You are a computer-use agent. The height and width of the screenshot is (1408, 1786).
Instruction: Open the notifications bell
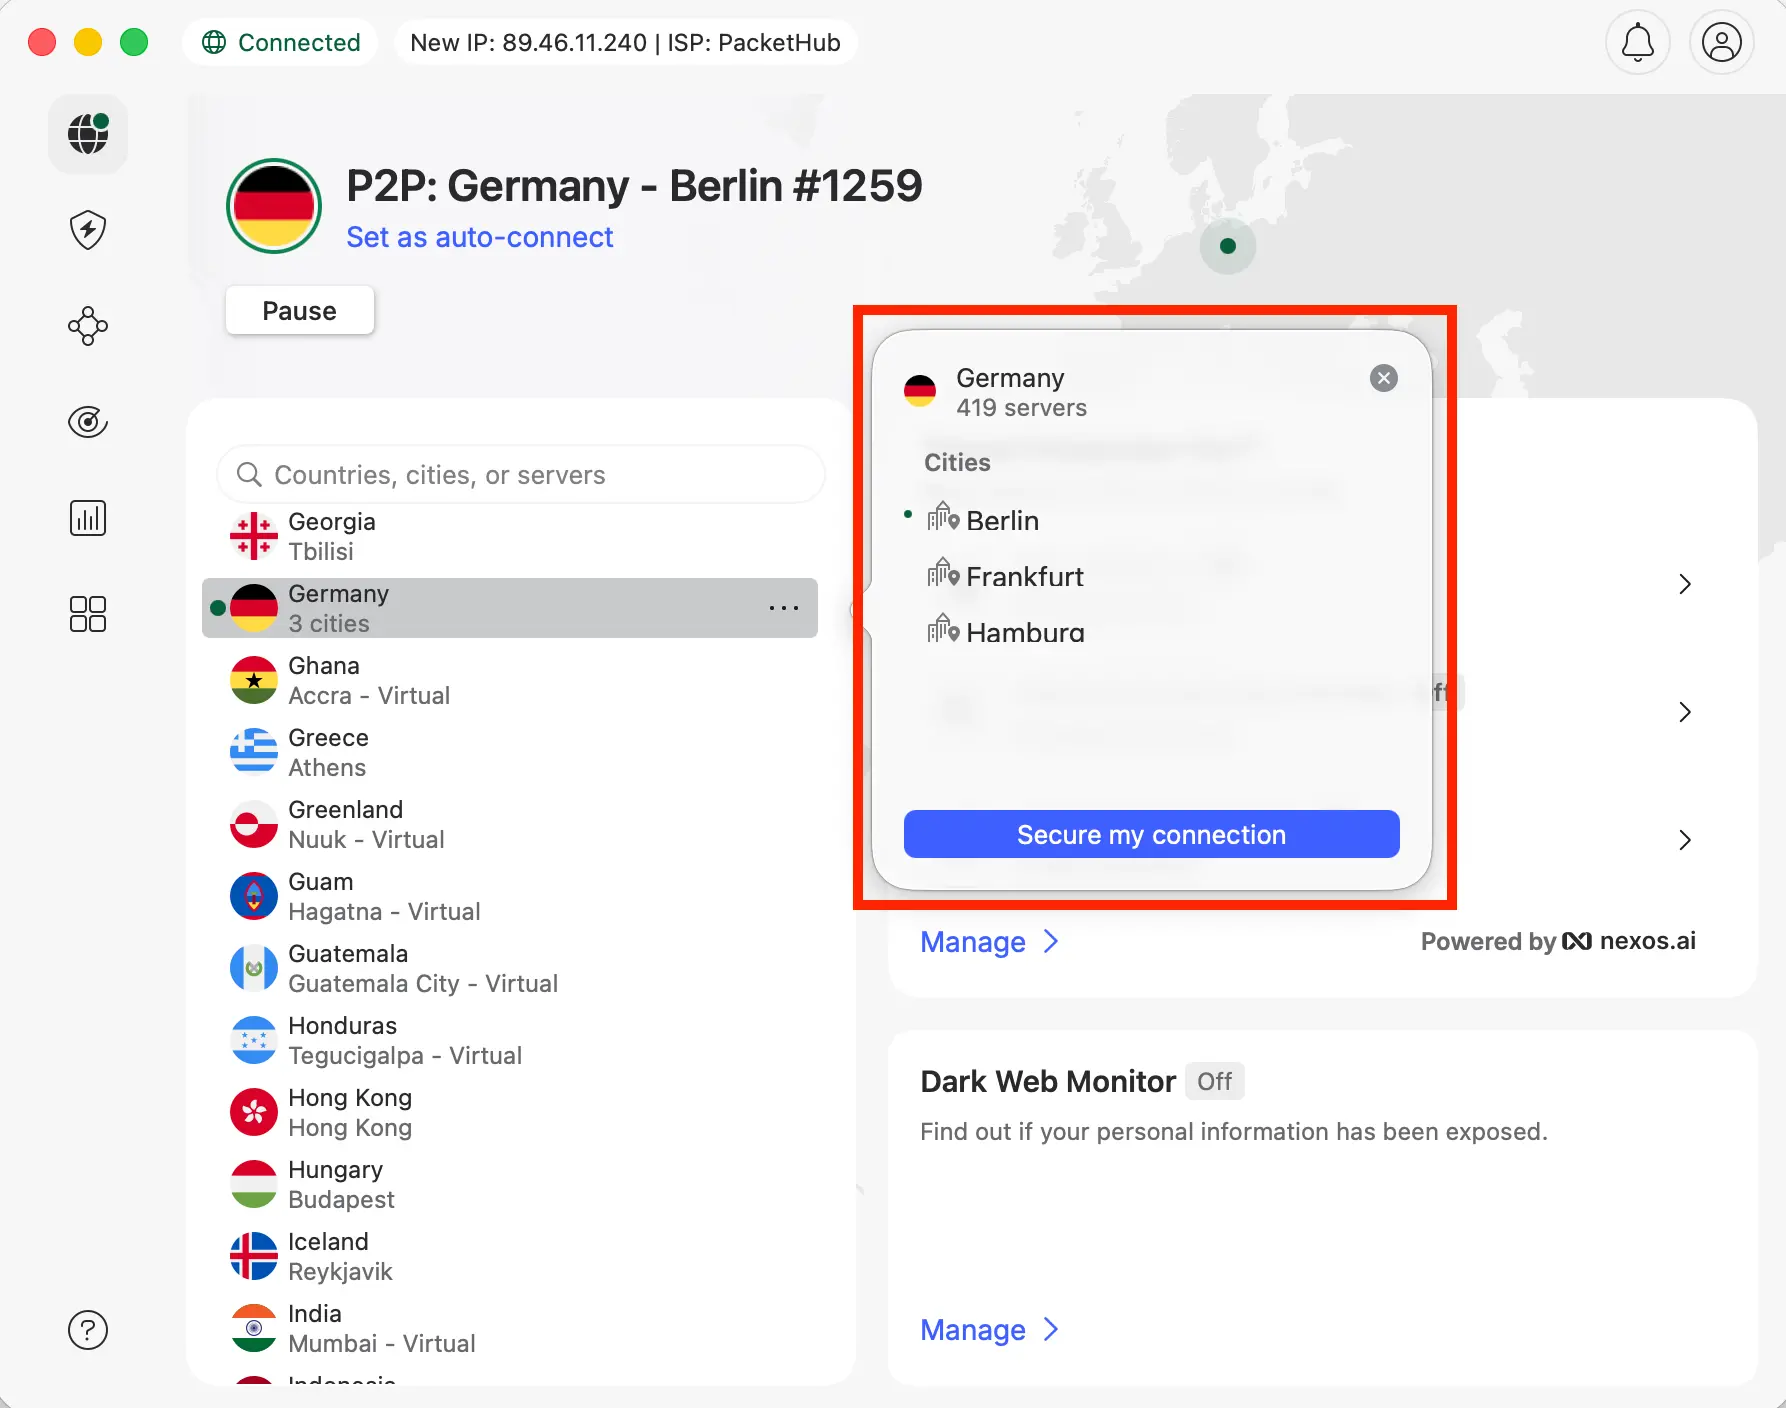(x=1637, y=42)
